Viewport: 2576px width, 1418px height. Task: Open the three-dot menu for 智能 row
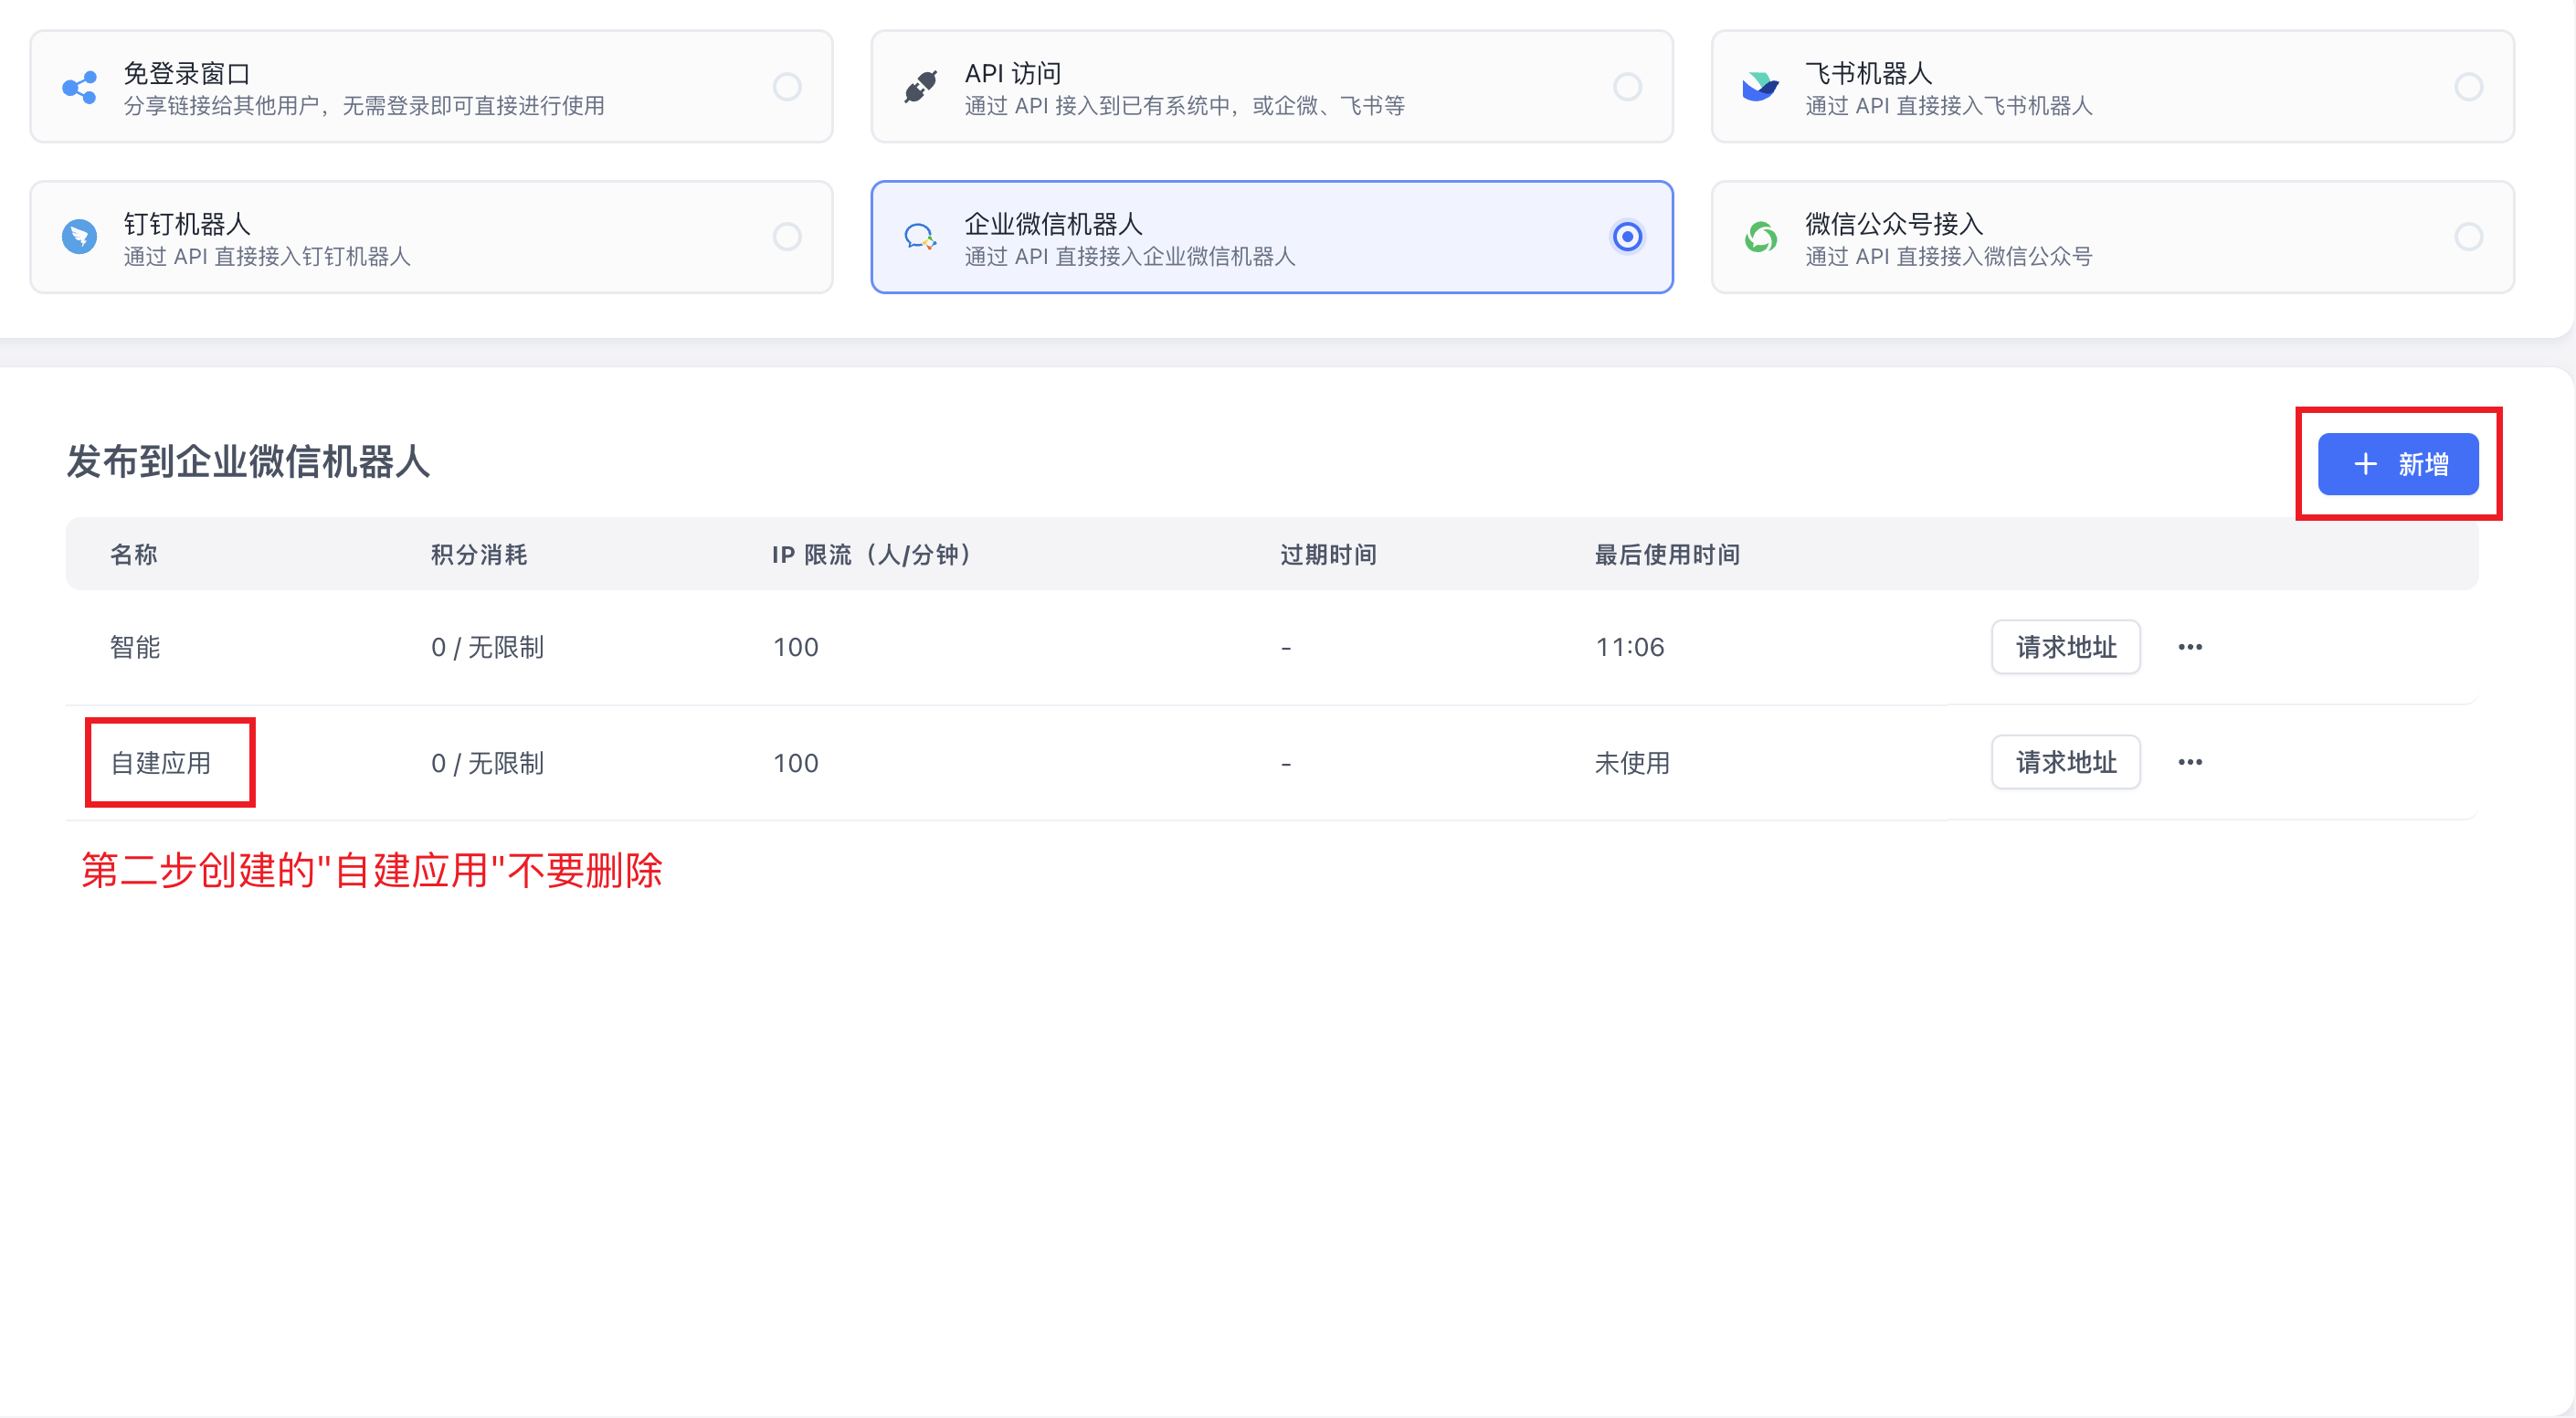(x=2190, y=647)
